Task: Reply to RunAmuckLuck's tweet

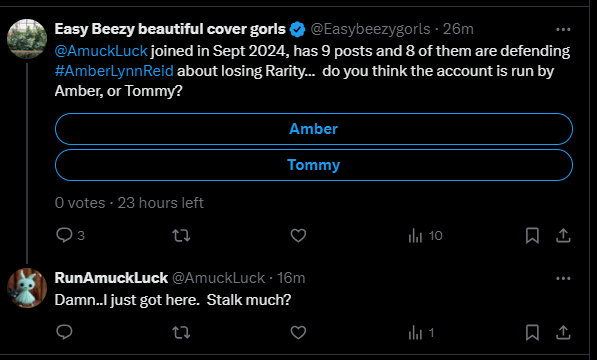Action: (64, 333)
